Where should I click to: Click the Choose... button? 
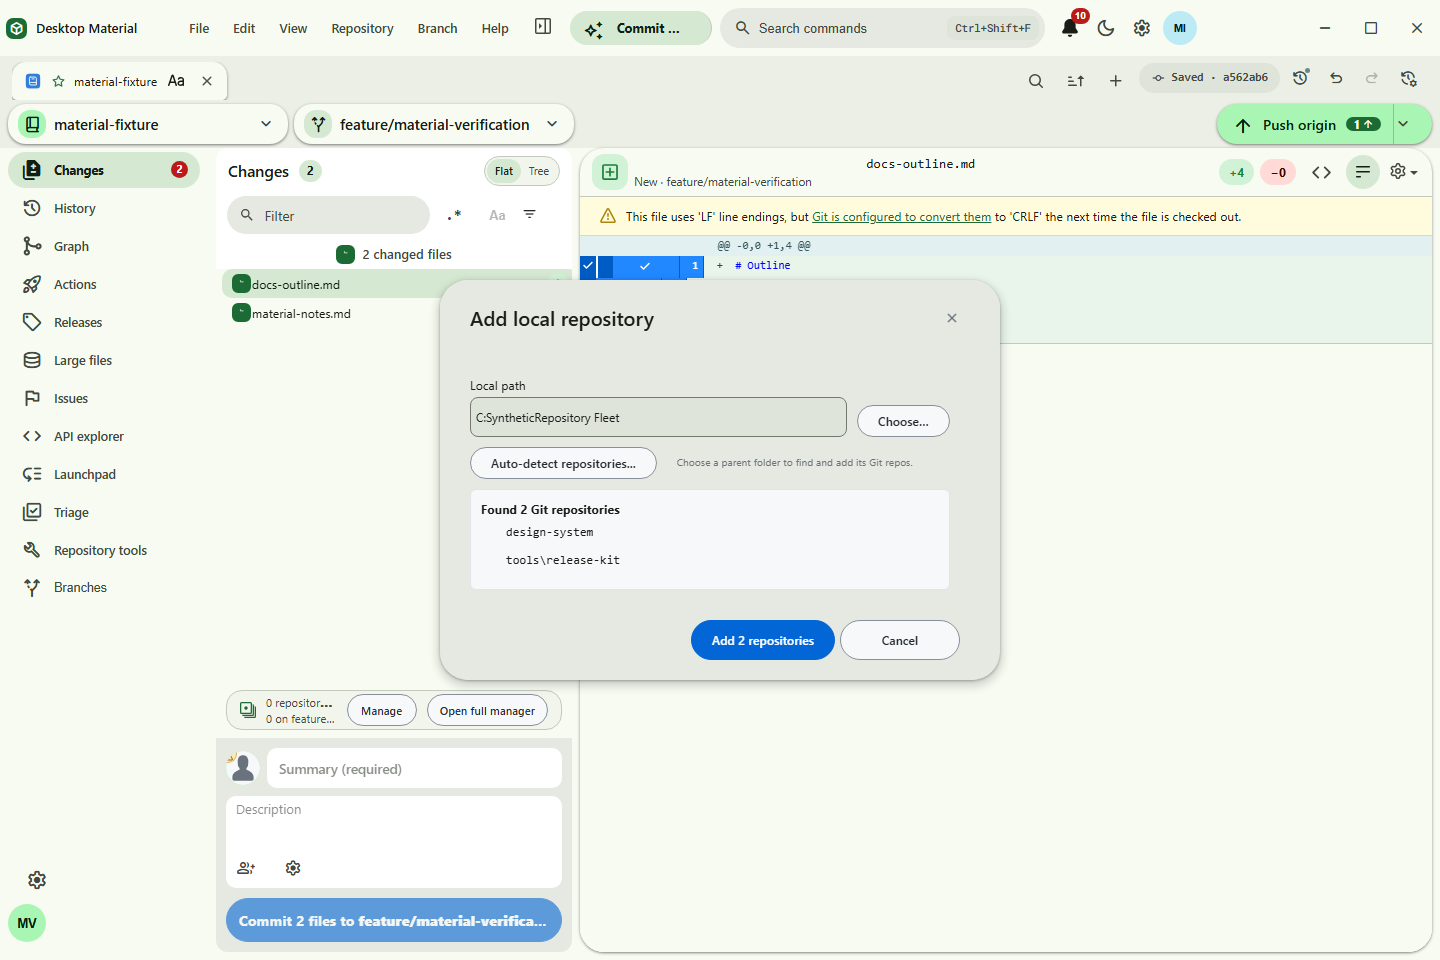[x=903, y=421]
